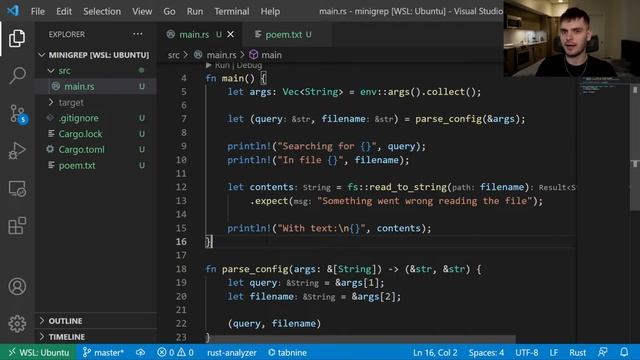Click the Debug code lens above main
This screenshot has width=640, height=360.
click(x=249, y=65)
